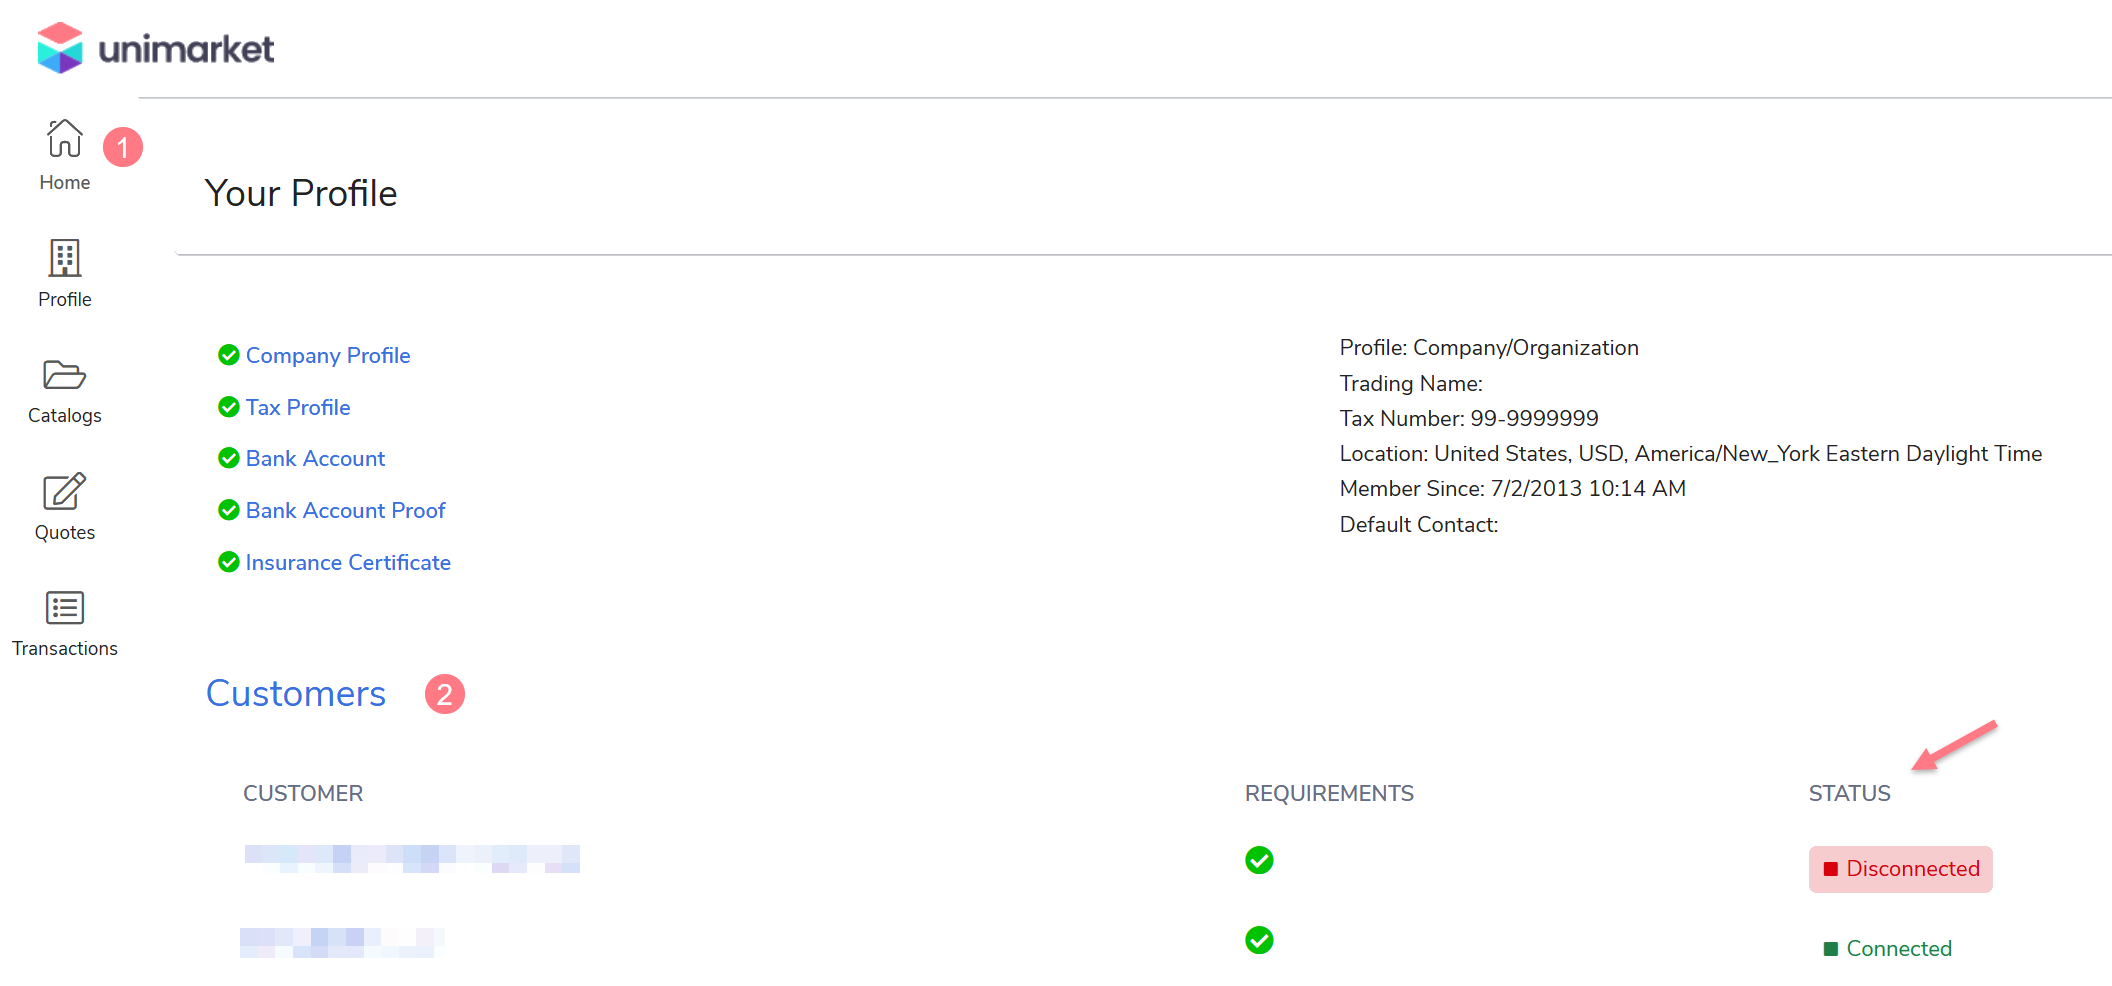Screen dimensions: 2112x986
Task: Open the Customers heading link
Action: click(x=296, y=694)
